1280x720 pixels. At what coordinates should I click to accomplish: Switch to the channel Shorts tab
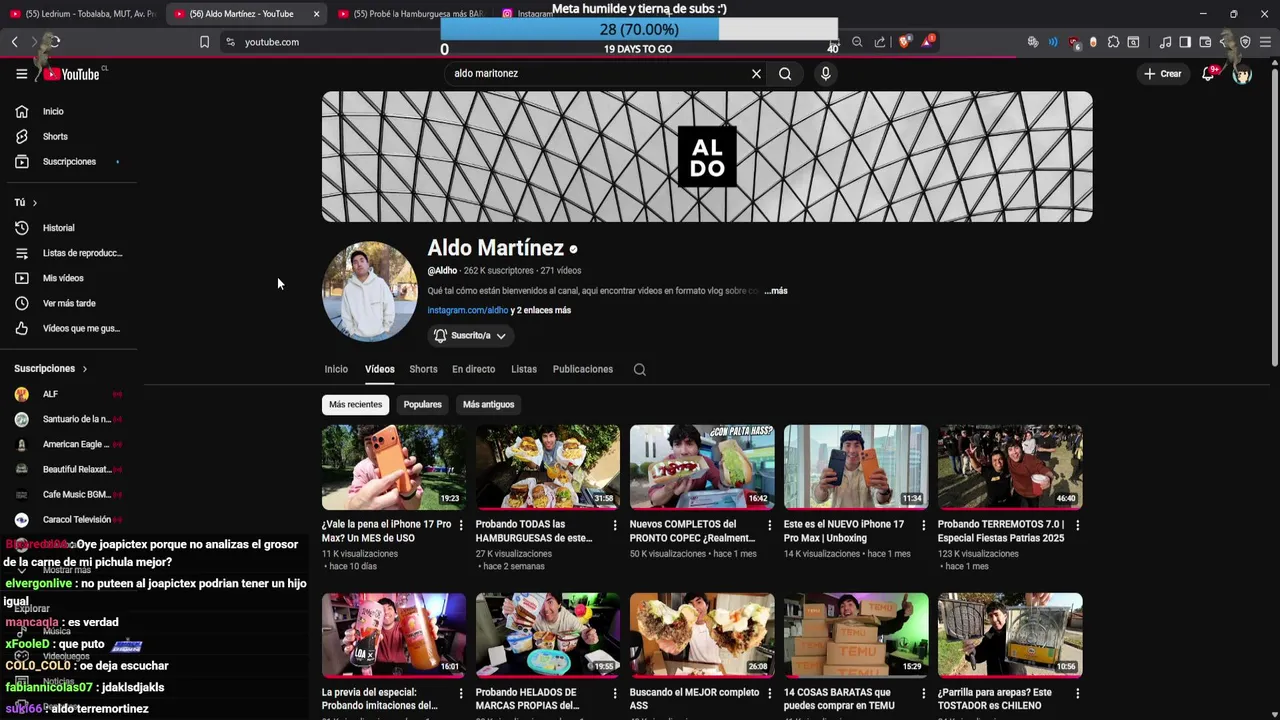click(423, 370)
